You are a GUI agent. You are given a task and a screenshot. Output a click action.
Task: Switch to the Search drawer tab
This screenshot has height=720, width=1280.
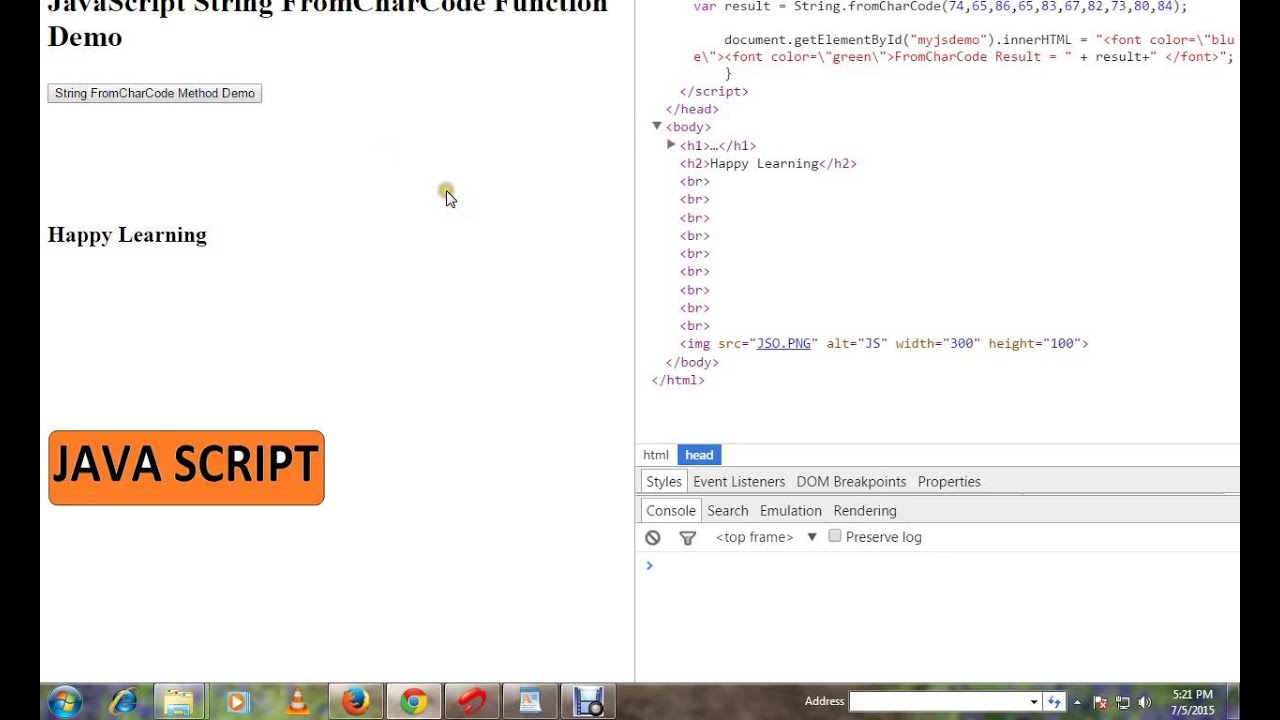pyautogui.click(x=727, y=510)
